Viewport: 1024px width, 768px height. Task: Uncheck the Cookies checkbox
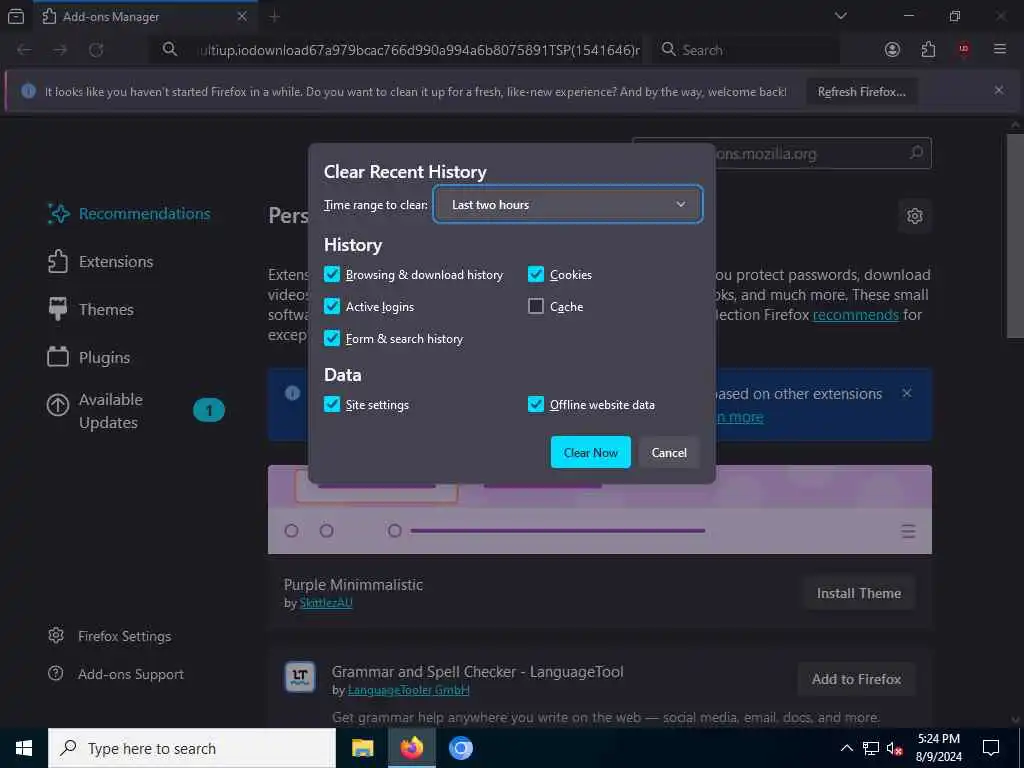[536, 274]
